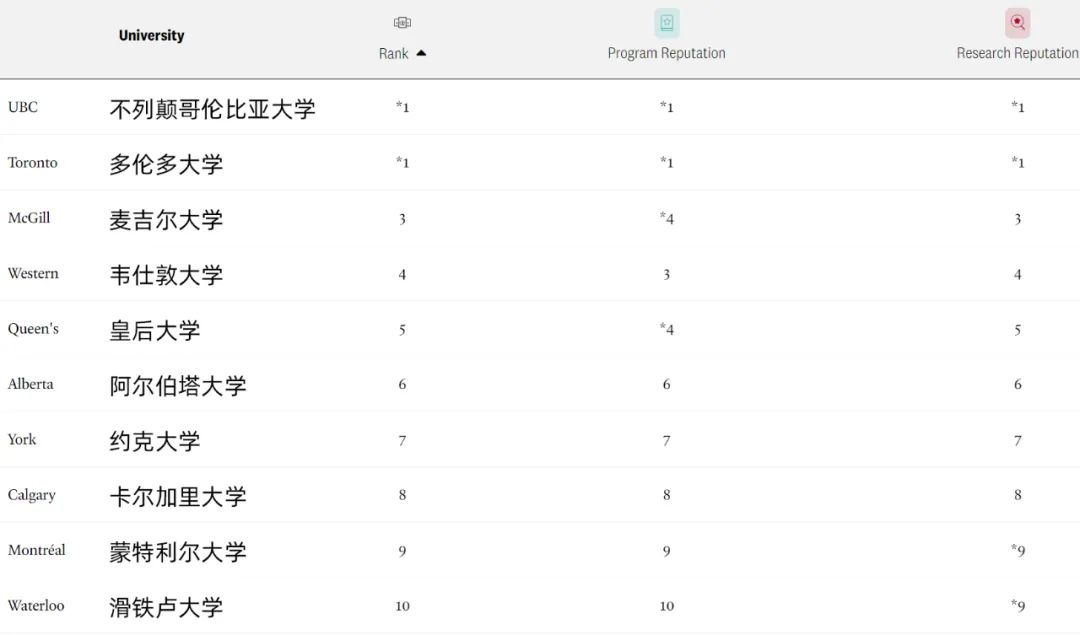Open the UBC university entry
The image size is (1080, 635).
click(22, 107)
